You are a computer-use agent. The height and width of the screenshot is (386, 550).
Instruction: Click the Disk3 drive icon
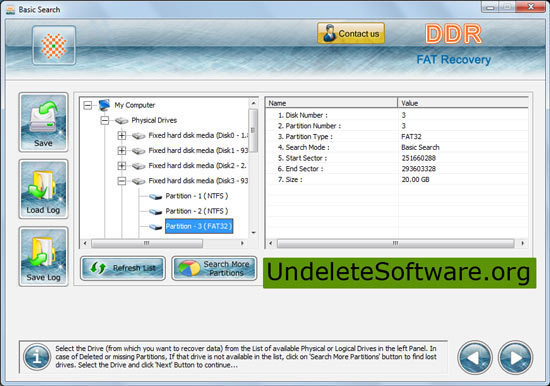click(x=139, y=181)
